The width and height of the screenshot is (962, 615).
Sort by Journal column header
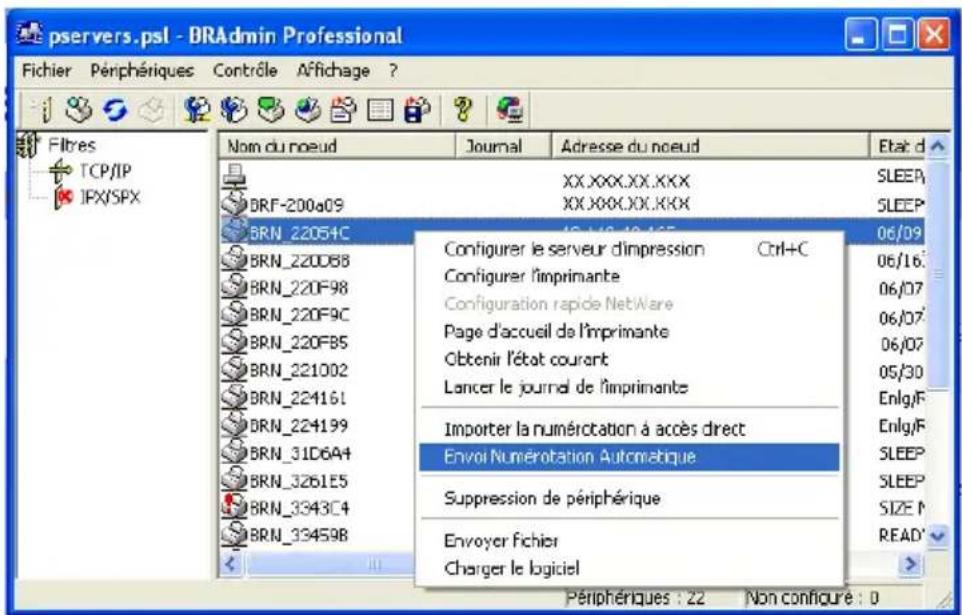click(x=503, y=146)
